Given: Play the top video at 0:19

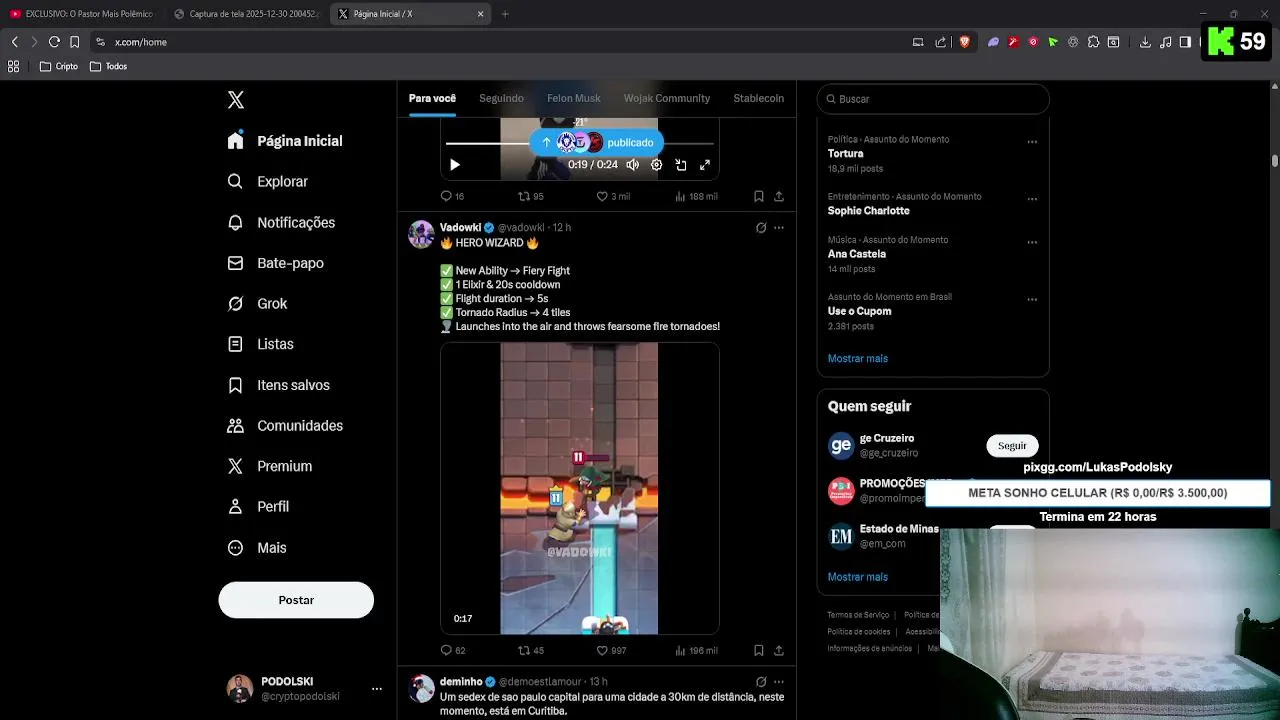Looking at the screenshot, I should [x=454, y=165].
